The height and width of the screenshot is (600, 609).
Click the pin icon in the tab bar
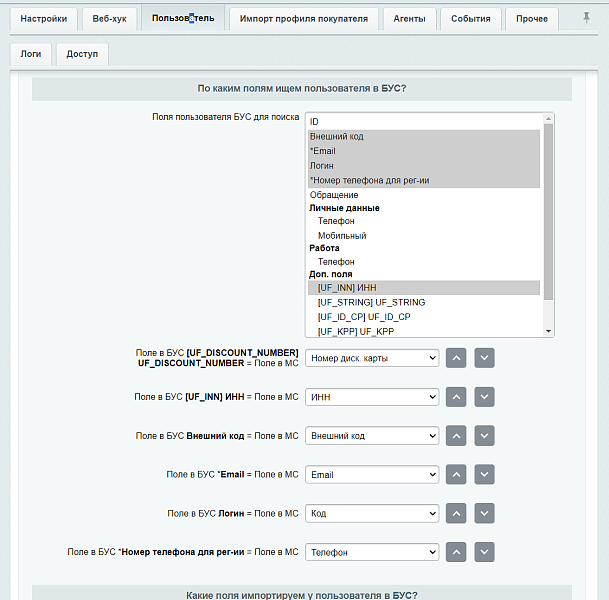pyautogui.click(x=586, y=18)
